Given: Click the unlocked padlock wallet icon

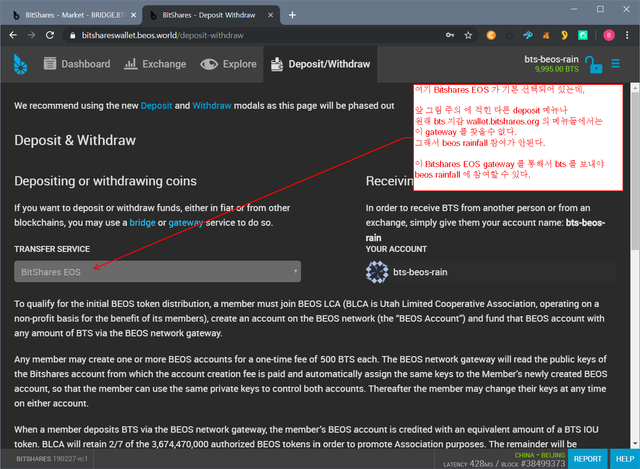Looking at the screenshot, I should 593,64.
